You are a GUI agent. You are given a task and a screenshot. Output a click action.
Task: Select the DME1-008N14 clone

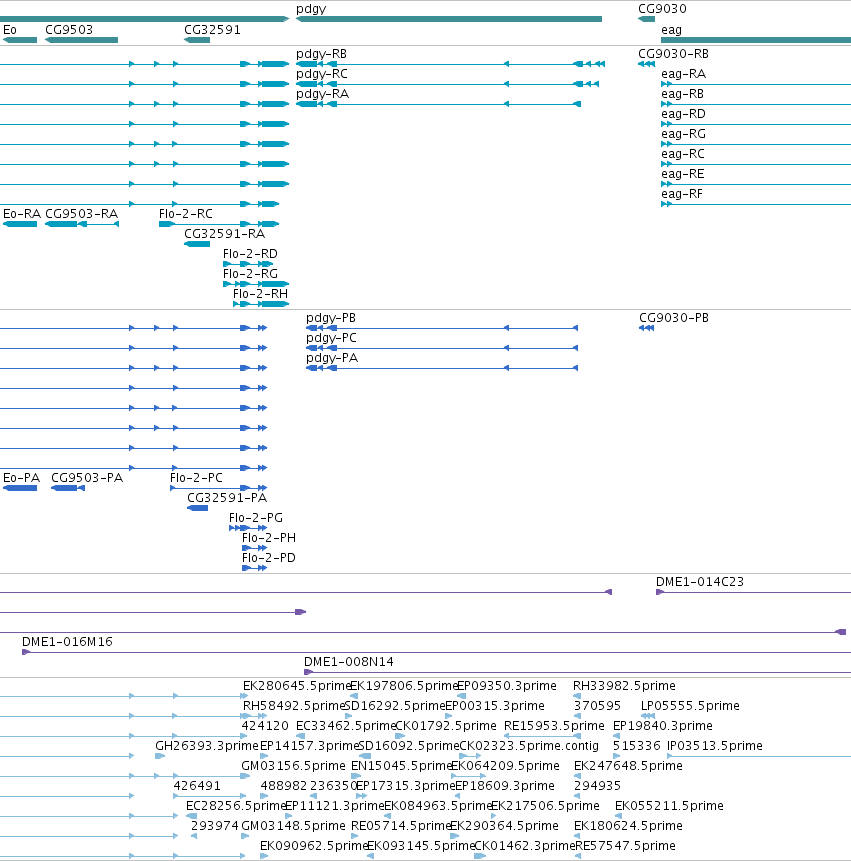(x=578, y=672)
